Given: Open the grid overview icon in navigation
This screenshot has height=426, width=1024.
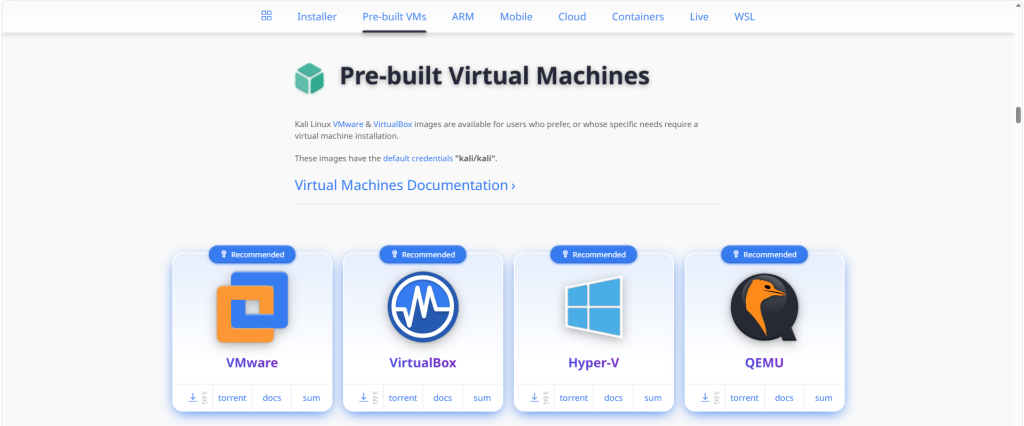Looking at the screenshot, I should click(266, 16).
